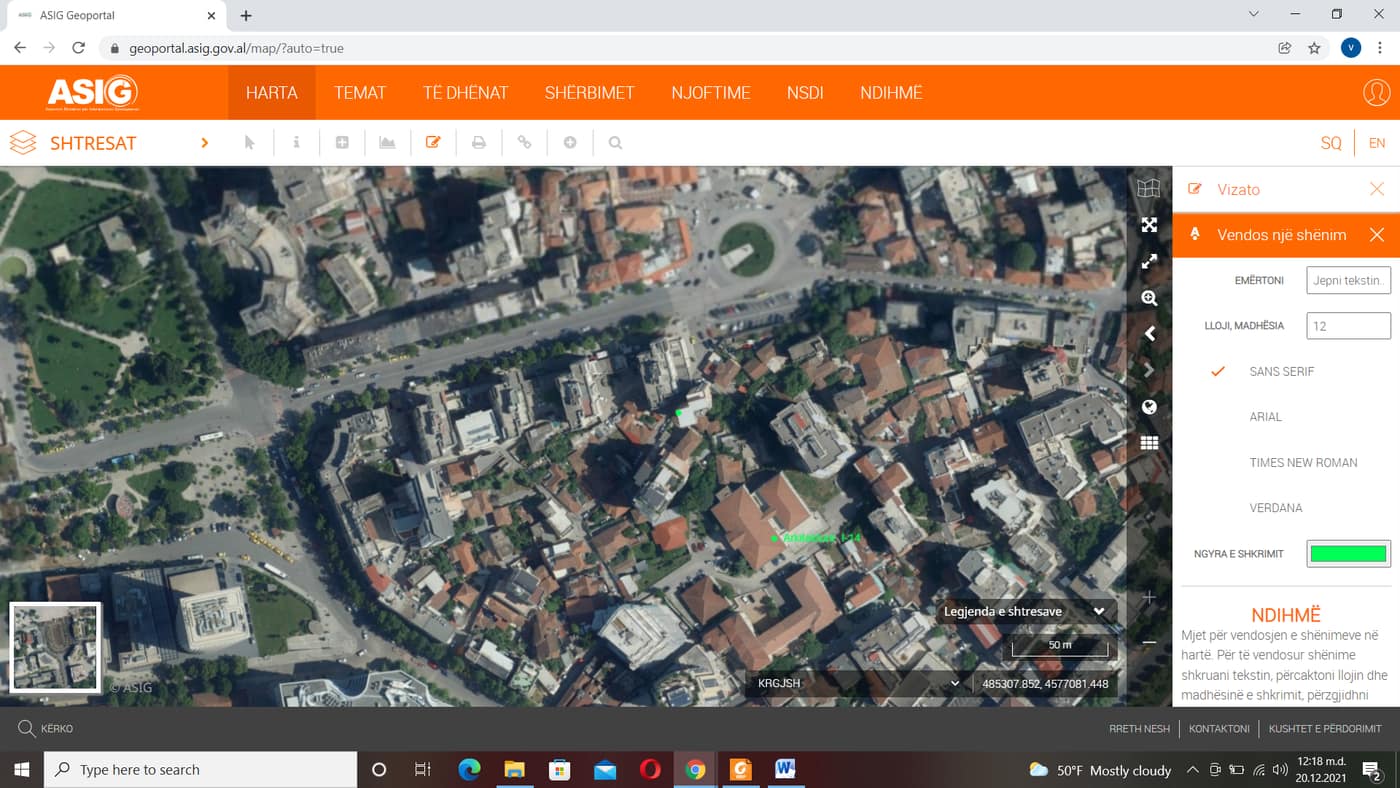Click the green annotation label on map
Viewport: 1400px width, 788px height.
coord(820,538)
